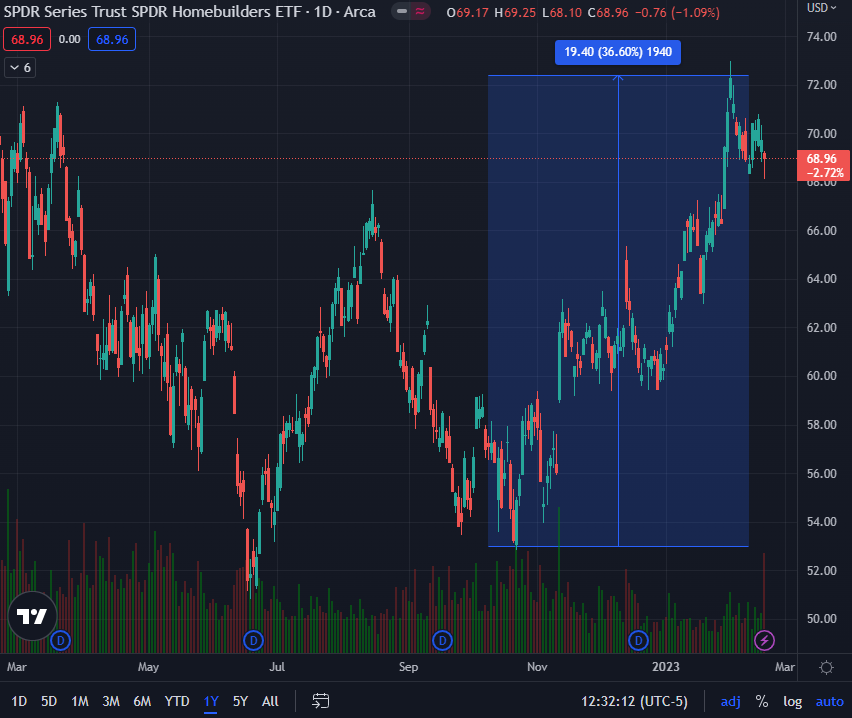Open the go-to-date calendar icon
This screenshot has width=852, height=718.
(x=321, y=701)
